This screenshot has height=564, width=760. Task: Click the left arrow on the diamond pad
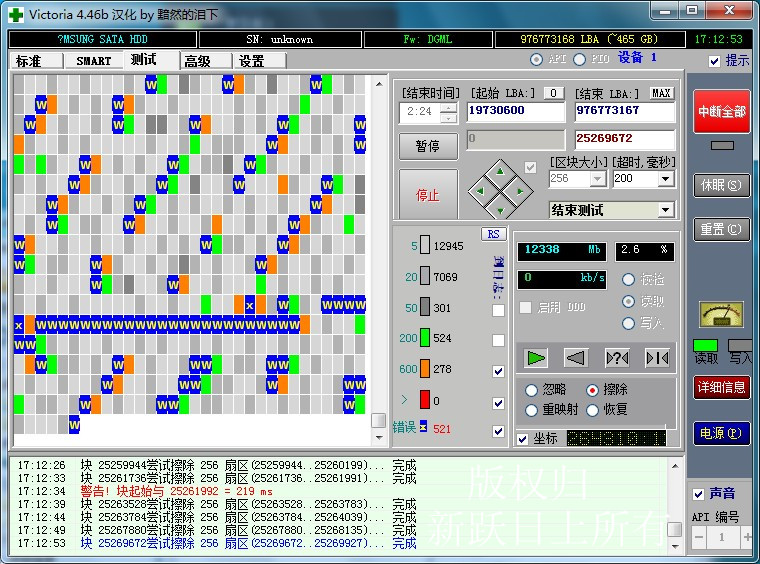click(x=480, y=191)
